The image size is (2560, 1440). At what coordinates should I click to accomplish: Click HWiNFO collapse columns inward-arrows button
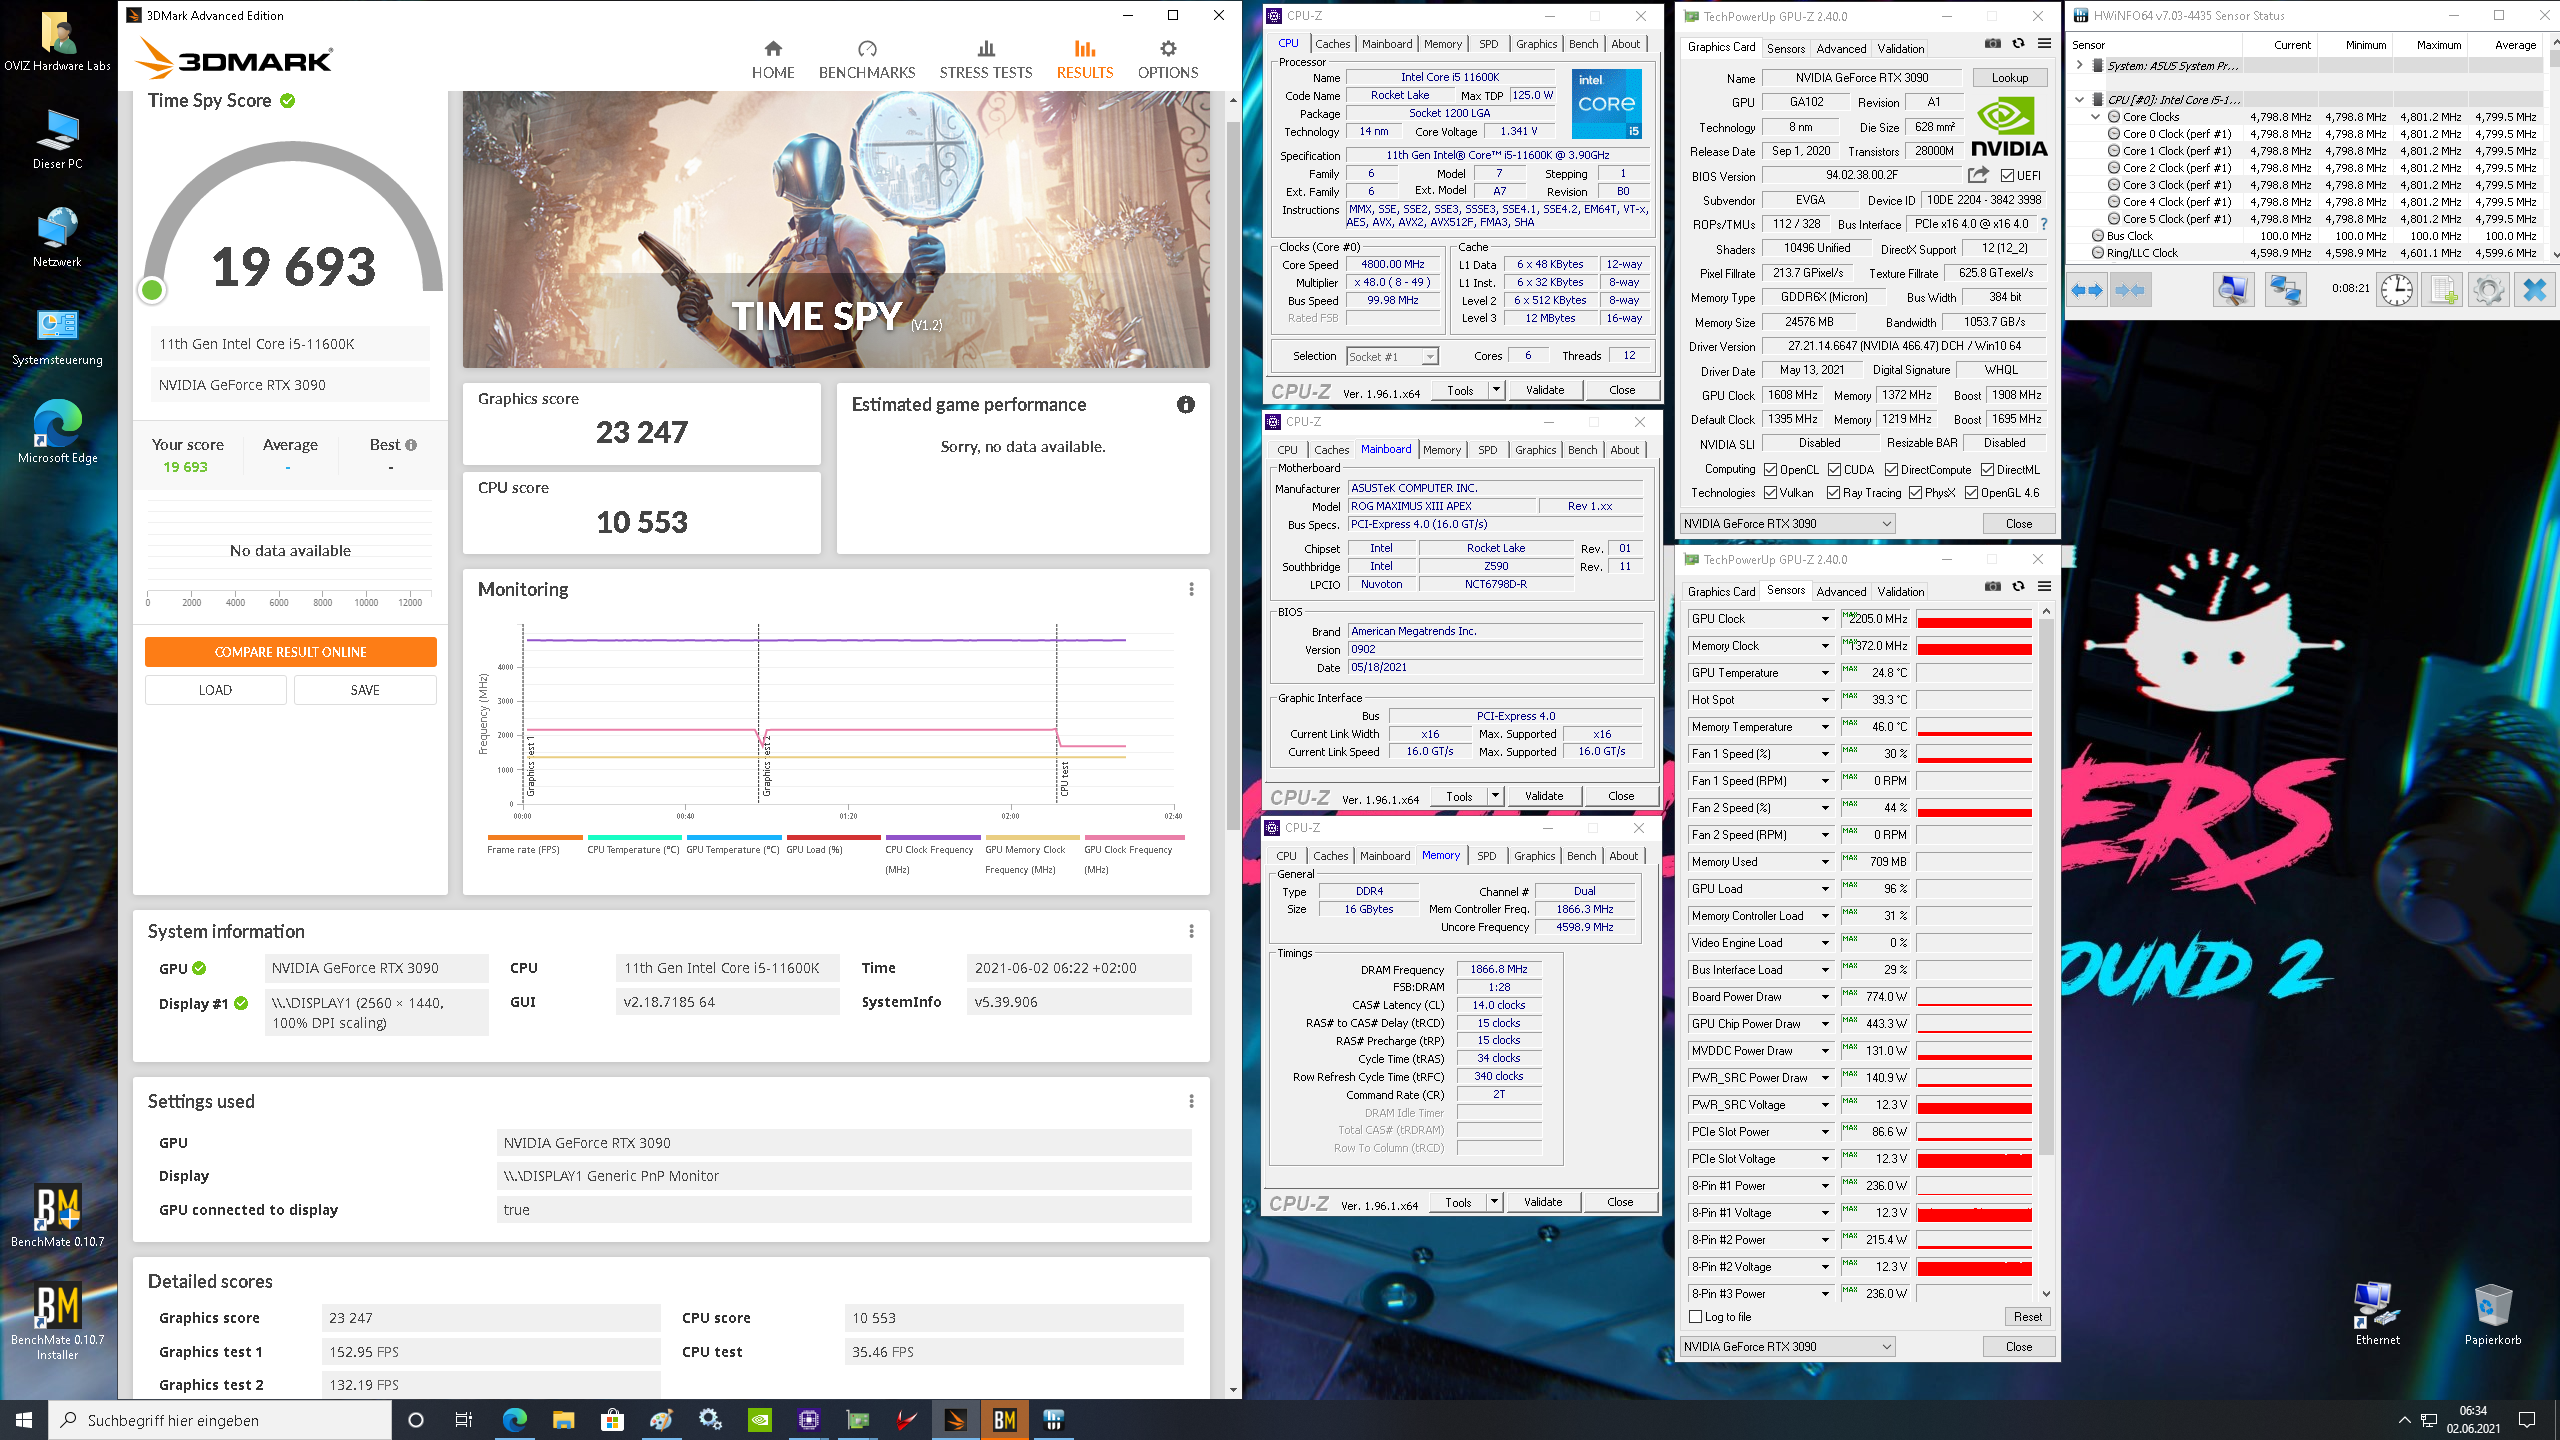point(2130,290)
